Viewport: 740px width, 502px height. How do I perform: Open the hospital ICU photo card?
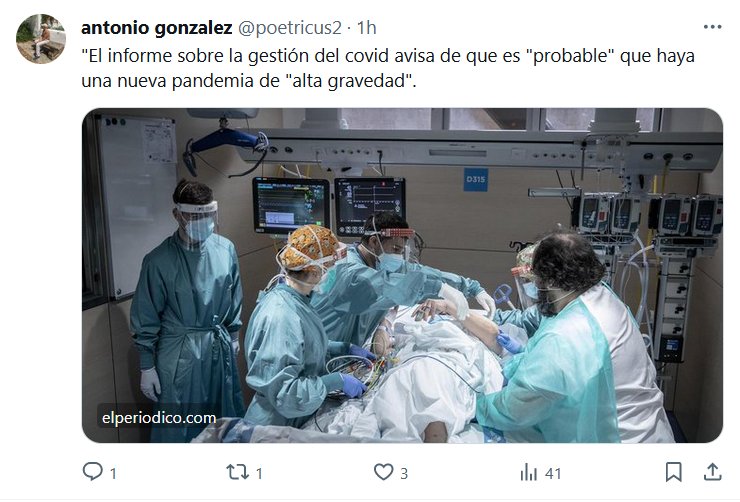click(x=402, y=276)
